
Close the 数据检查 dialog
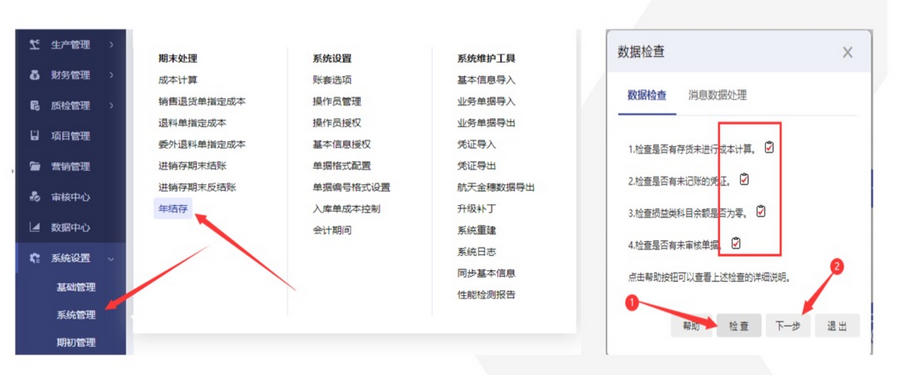[x=847, y=53]
